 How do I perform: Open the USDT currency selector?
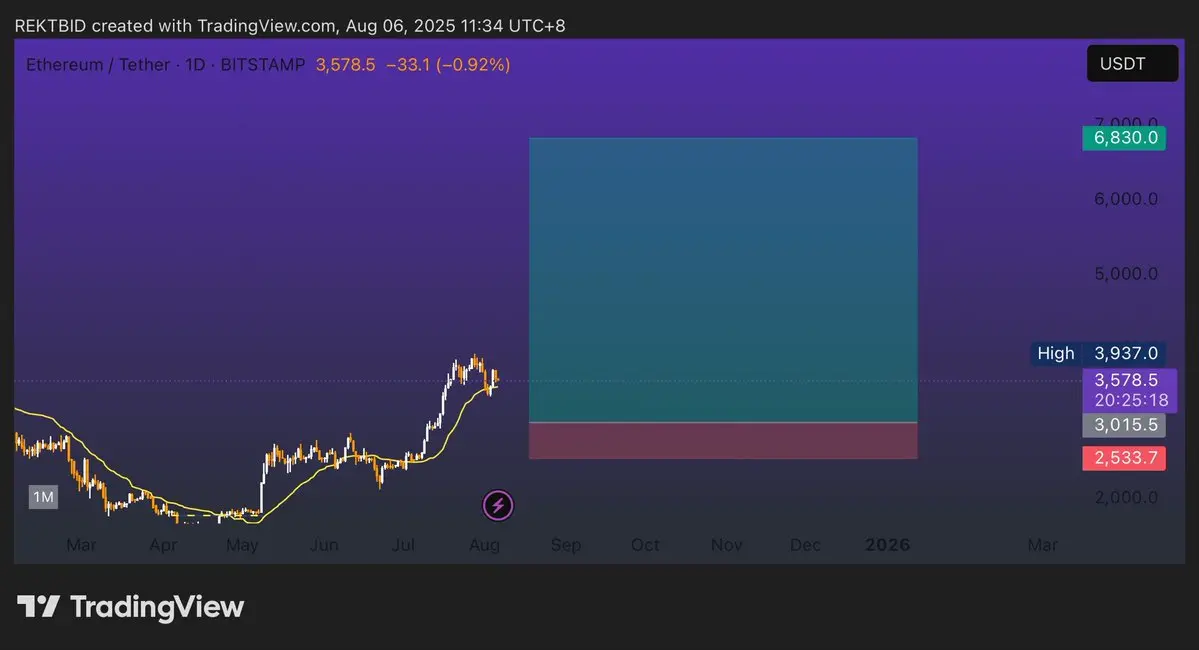[1132, 63]
